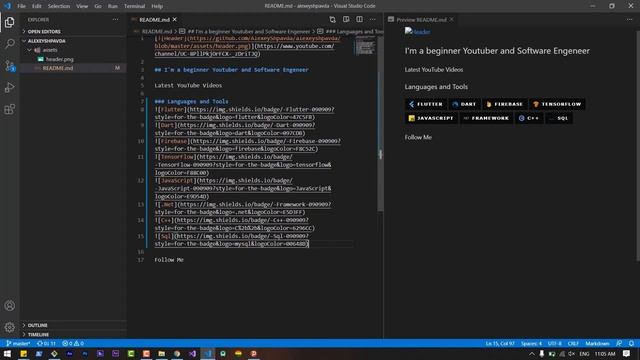Click the master branch indicator in status bar
Screen dimensions: 640x360
click(18, 343)
